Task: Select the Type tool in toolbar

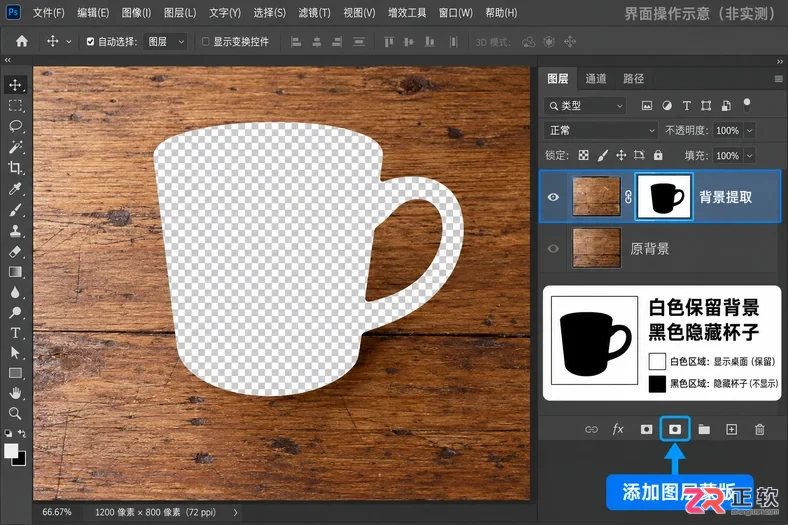Action: click(x=15, y=333)
